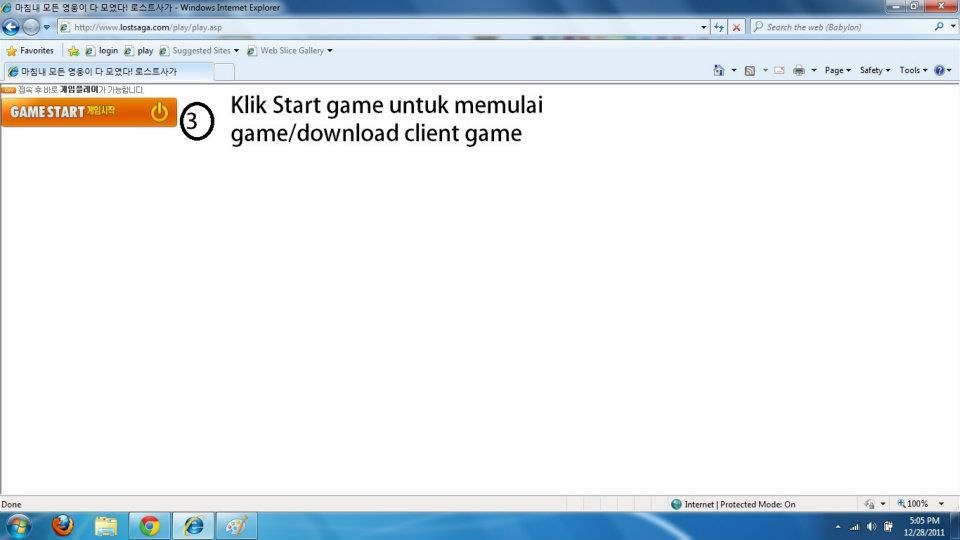
Task: Open Firefox from the taskbar
Action: (x=62, y=526)
